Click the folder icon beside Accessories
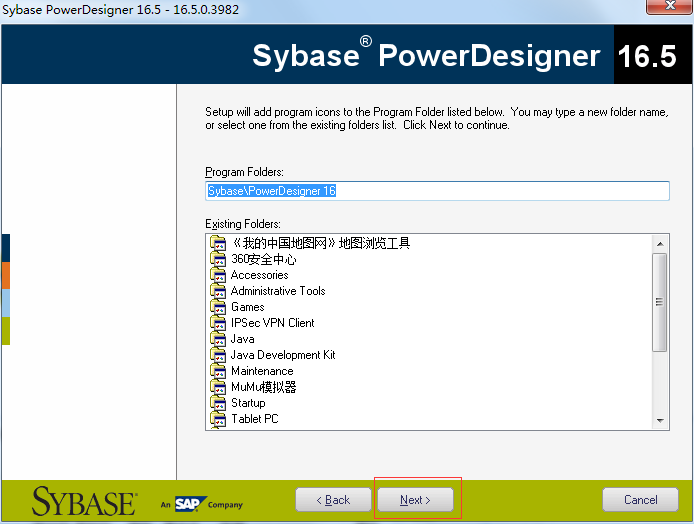 [x=218, y=275]
